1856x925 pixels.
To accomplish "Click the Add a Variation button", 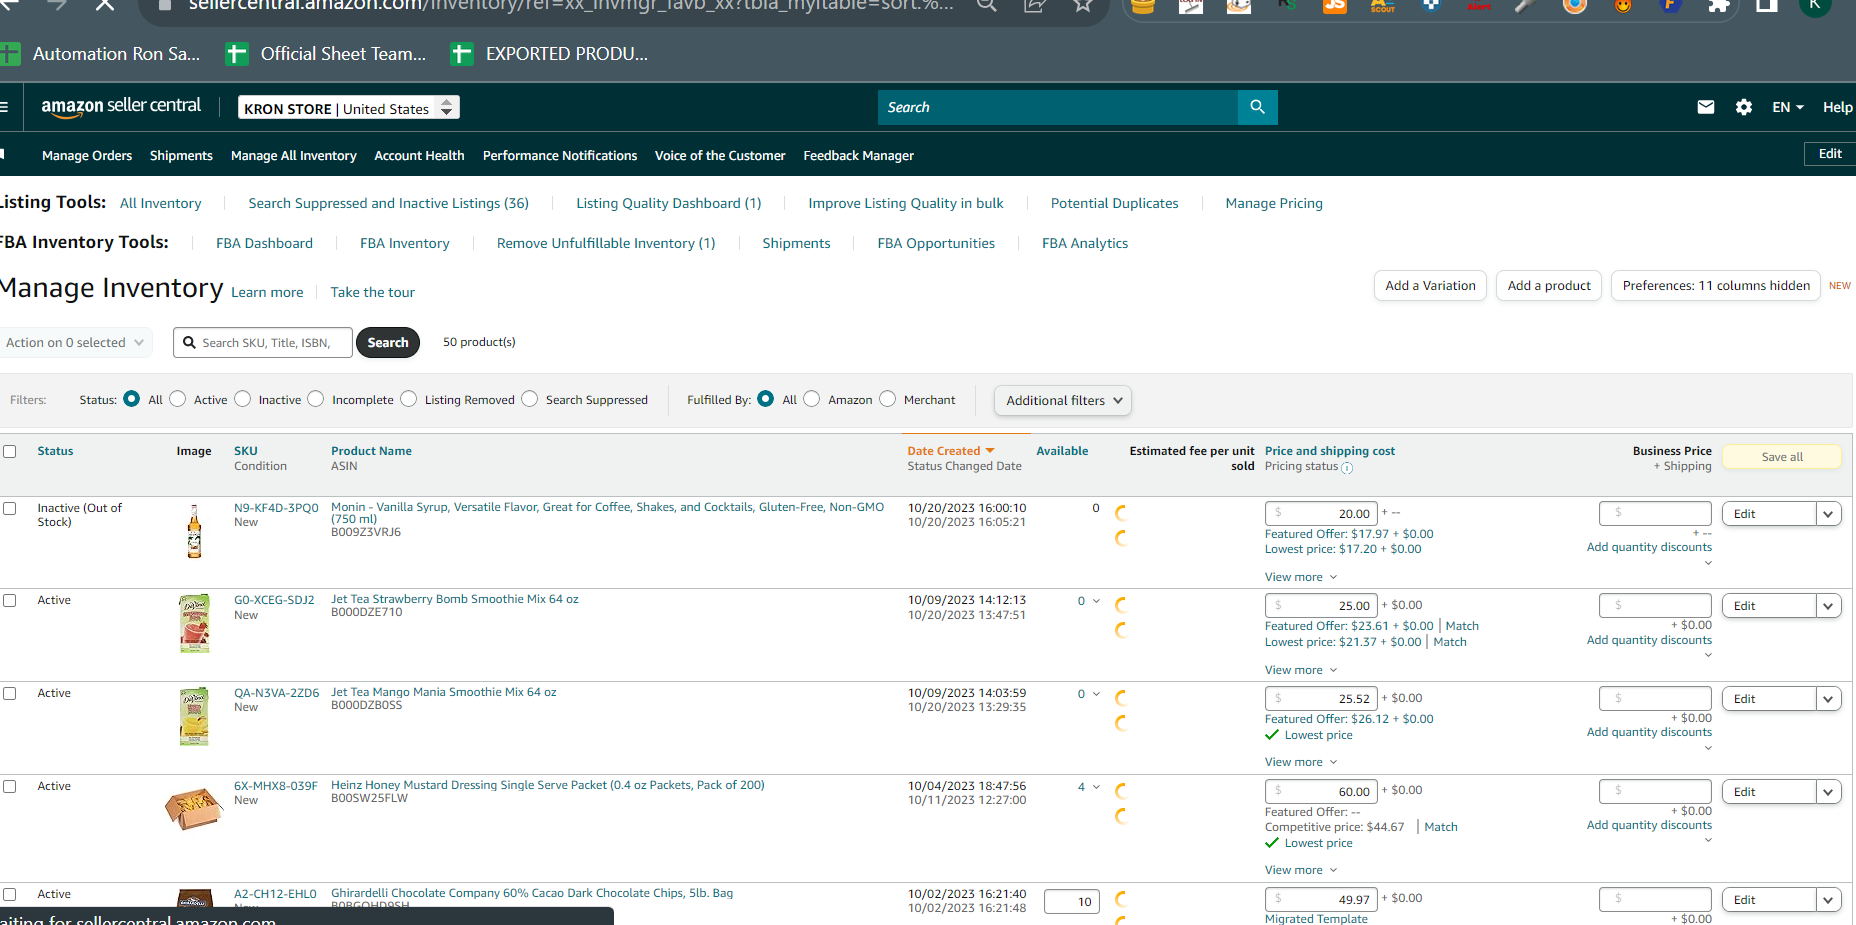I will [x=1431, y=286].
